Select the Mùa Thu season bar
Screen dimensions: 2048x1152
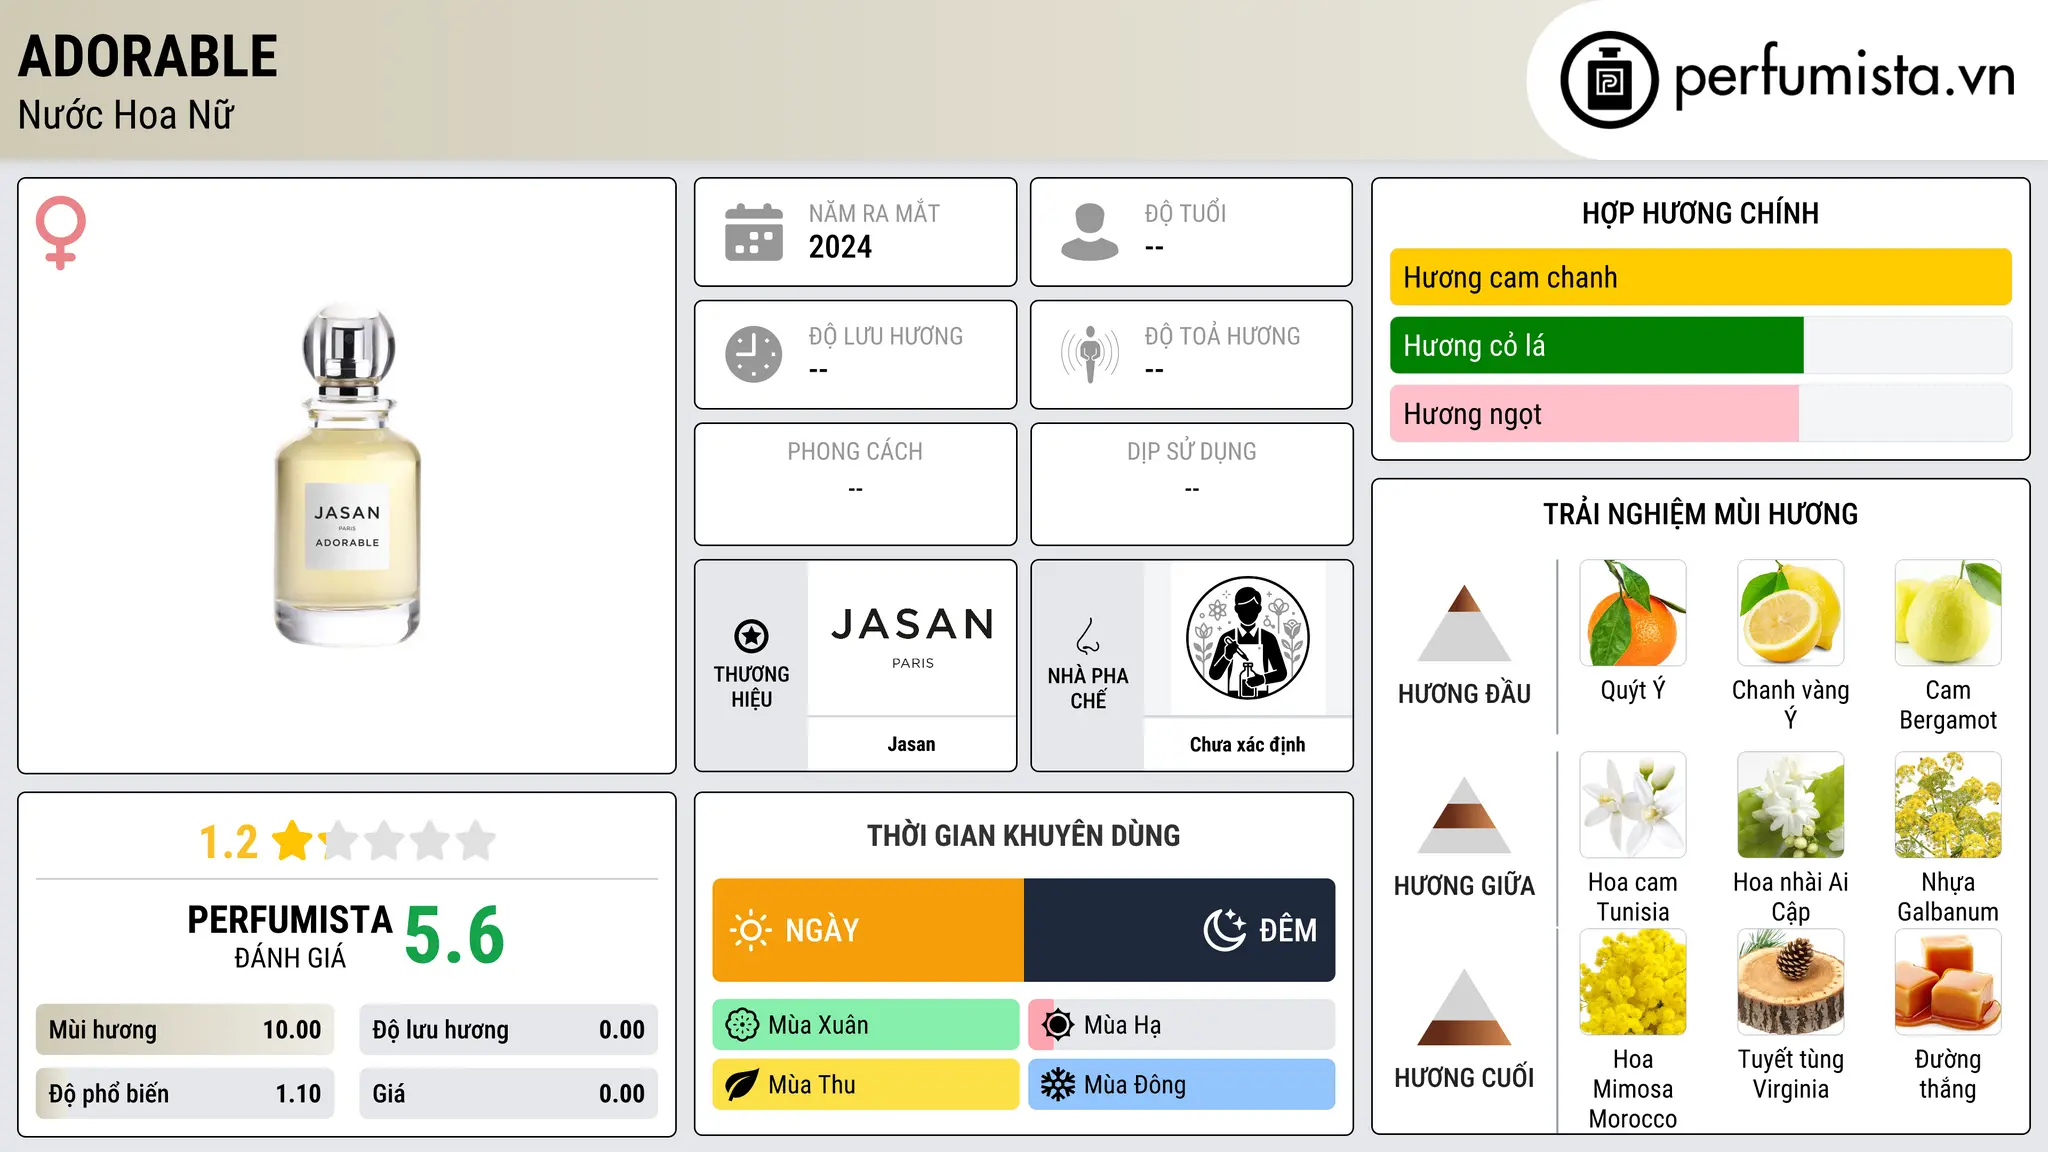pos(866,1085)
